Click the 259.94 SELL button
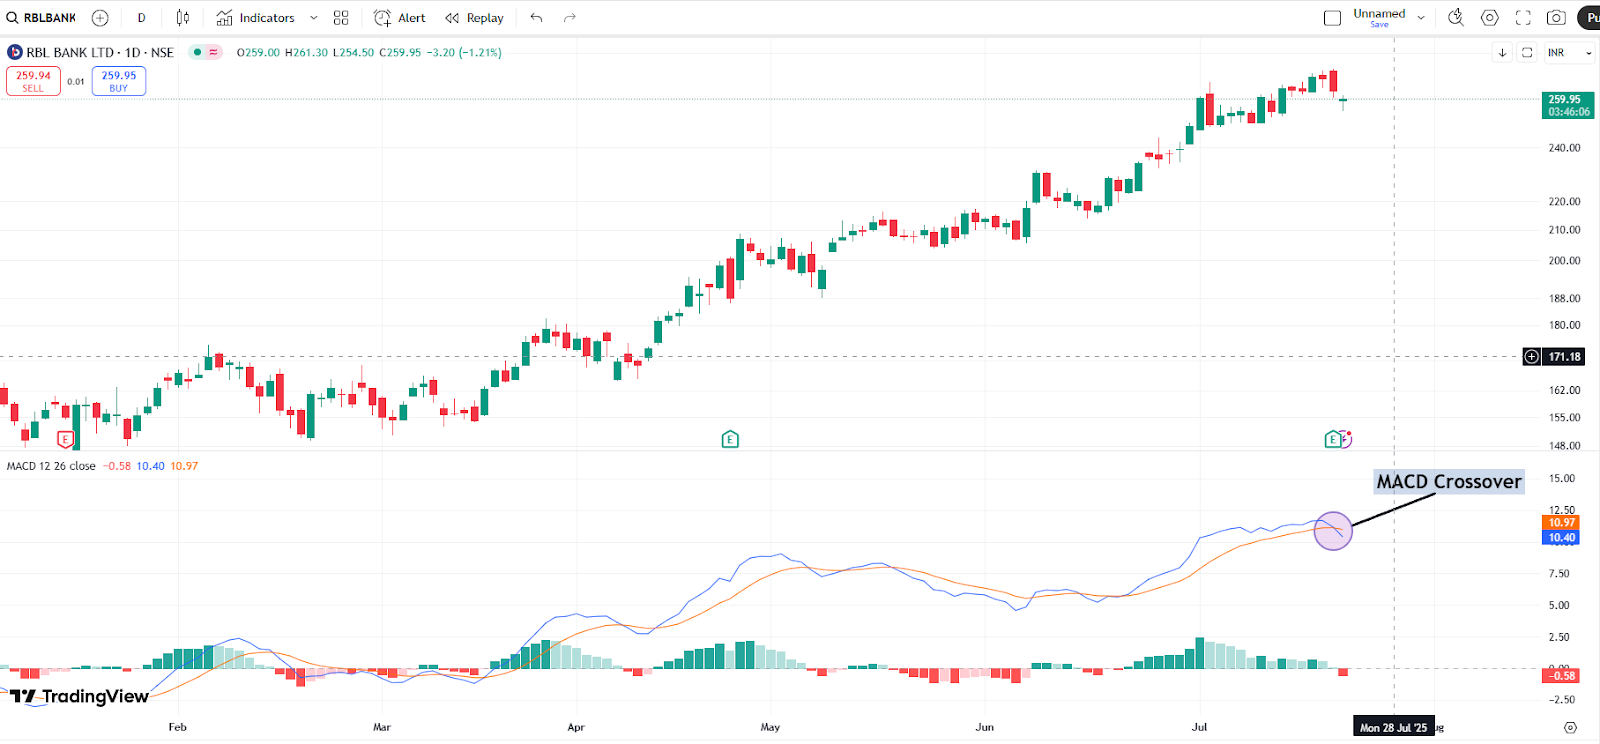Screen dimensions: 1600x744 point(33,81)
